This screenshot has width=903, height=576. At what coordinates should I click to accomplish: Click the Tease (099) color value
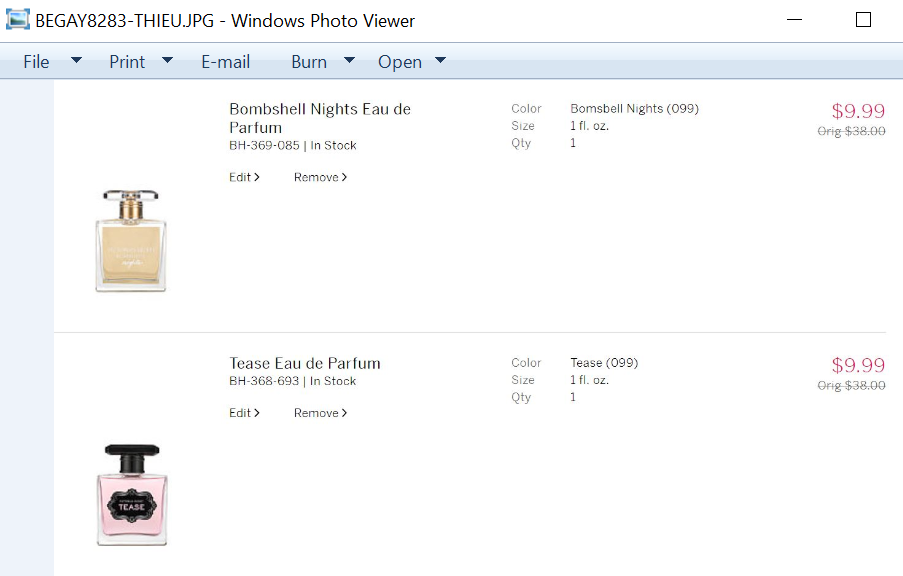pos(604,363)
